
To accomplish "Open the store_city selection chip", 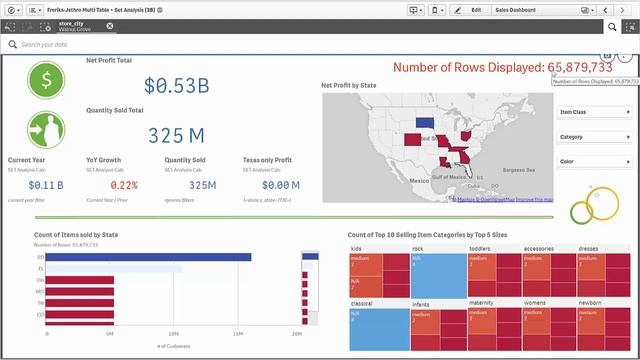I will coord(80,27).
